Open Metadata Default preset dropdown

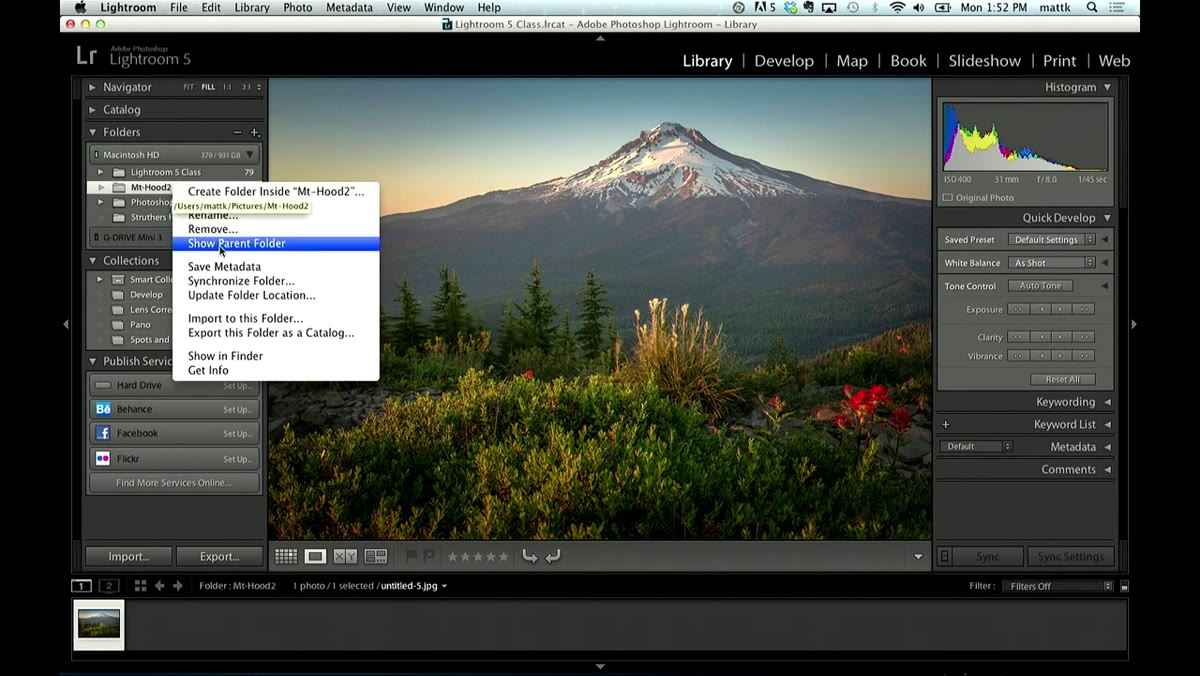coord(976,446)
